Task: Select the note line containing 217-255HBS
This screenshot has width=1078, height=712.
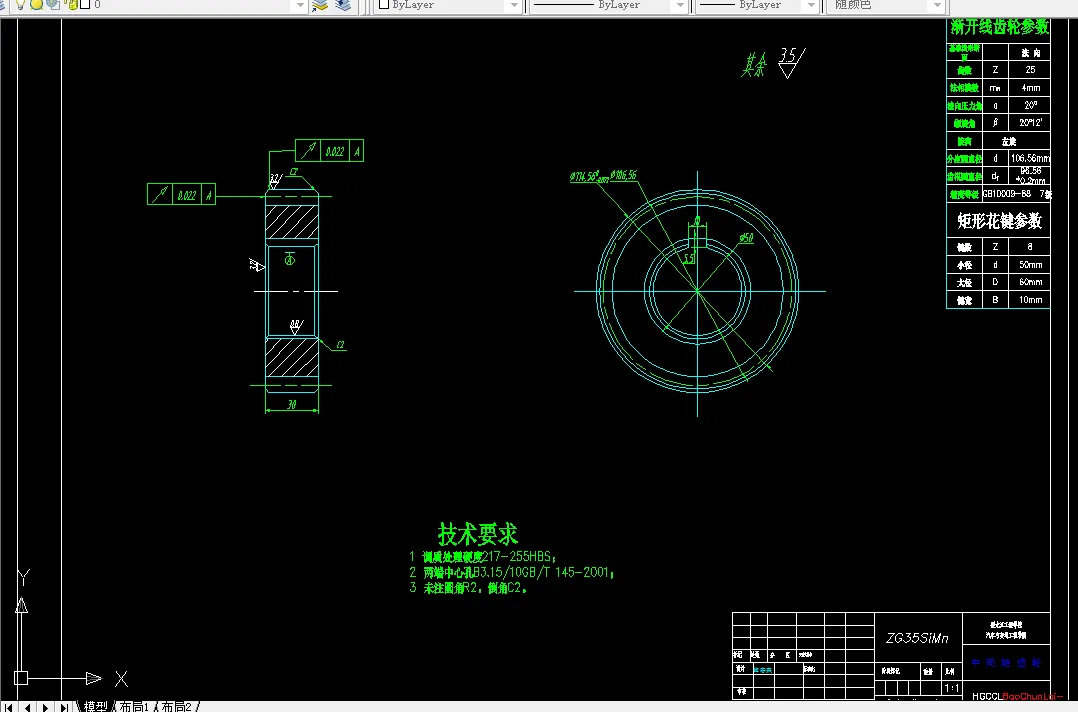Action: (x=483, y=557)
